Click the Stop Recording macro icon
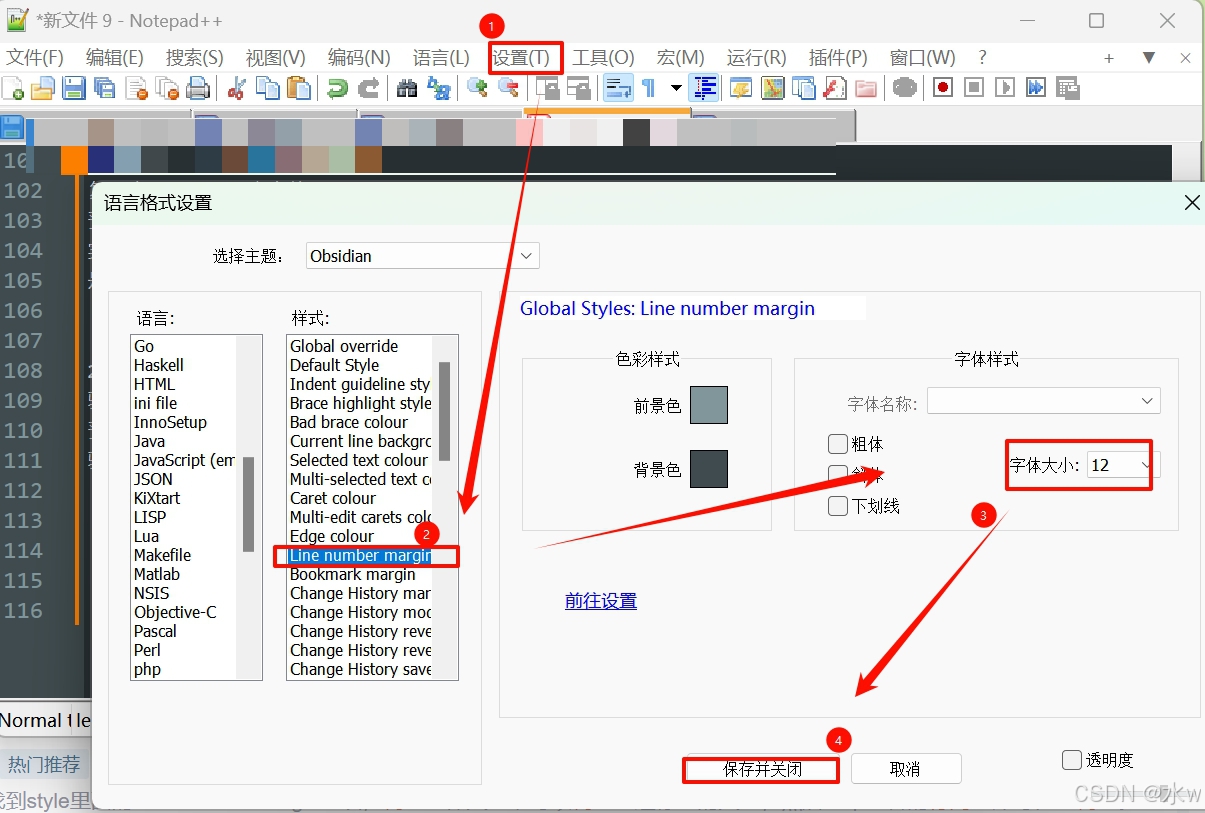 click(974, 88)
